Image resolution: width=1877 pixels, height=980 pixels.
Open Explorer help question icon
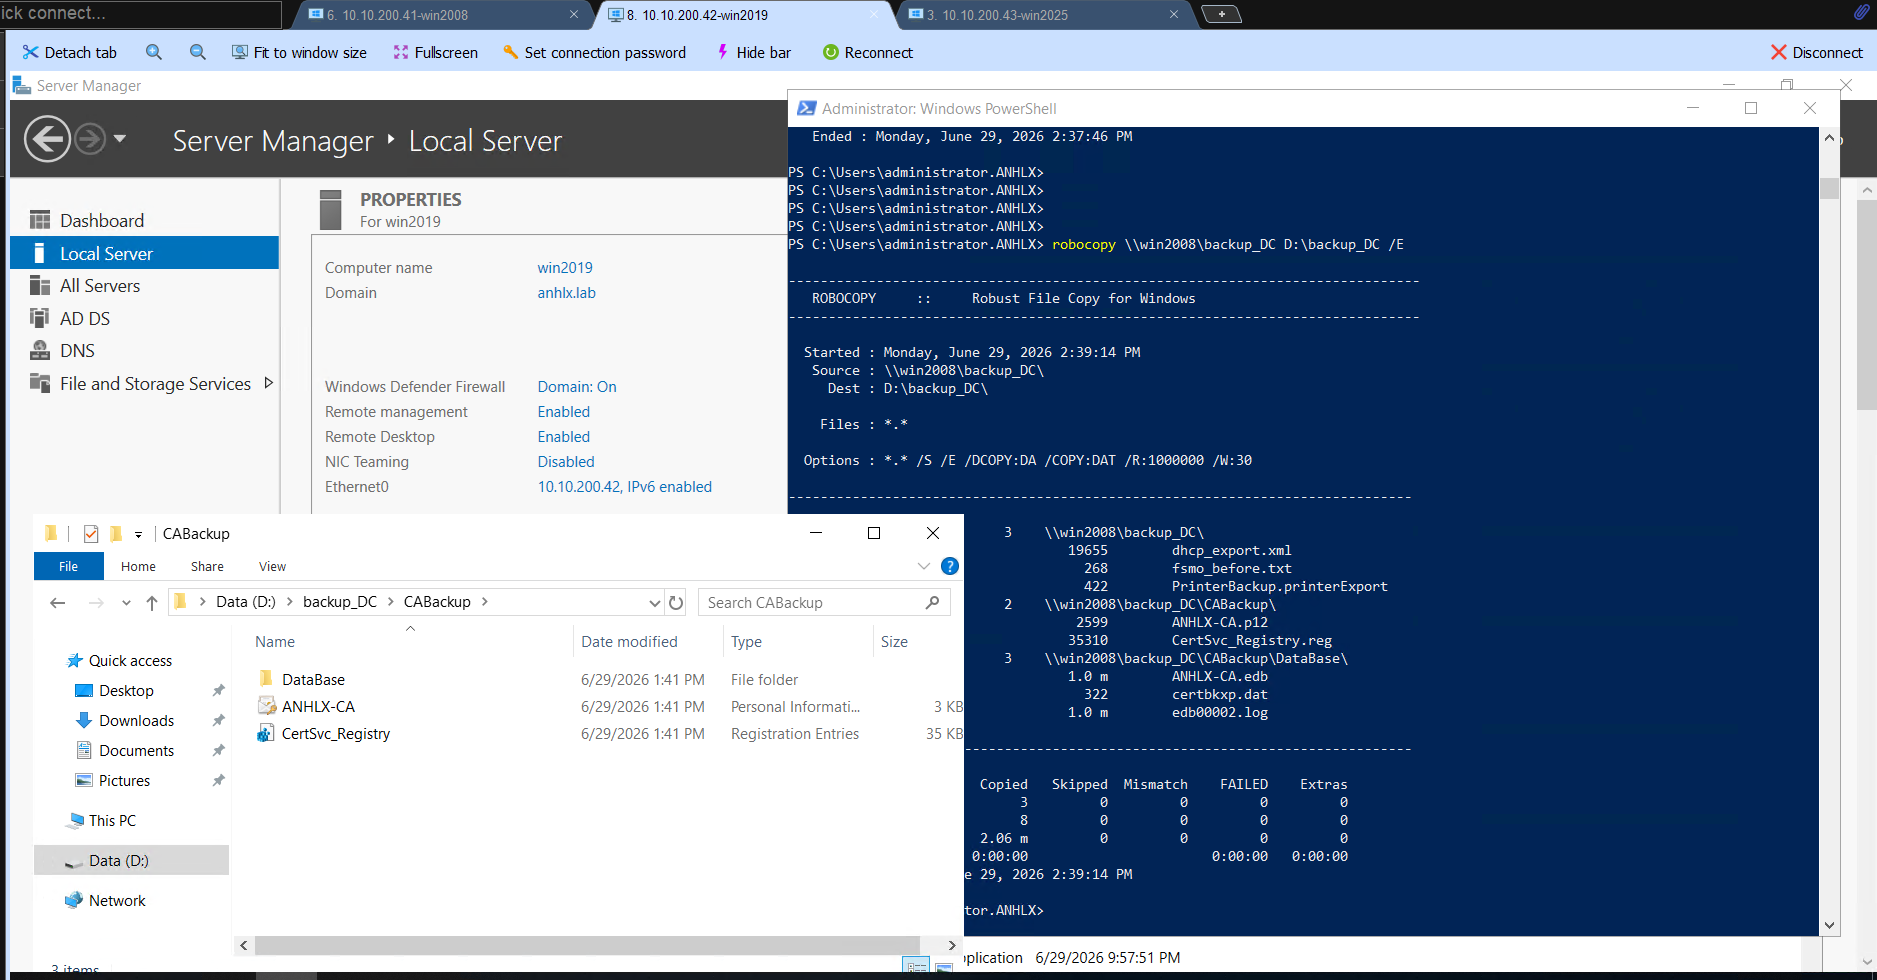(x=950, y=566)
